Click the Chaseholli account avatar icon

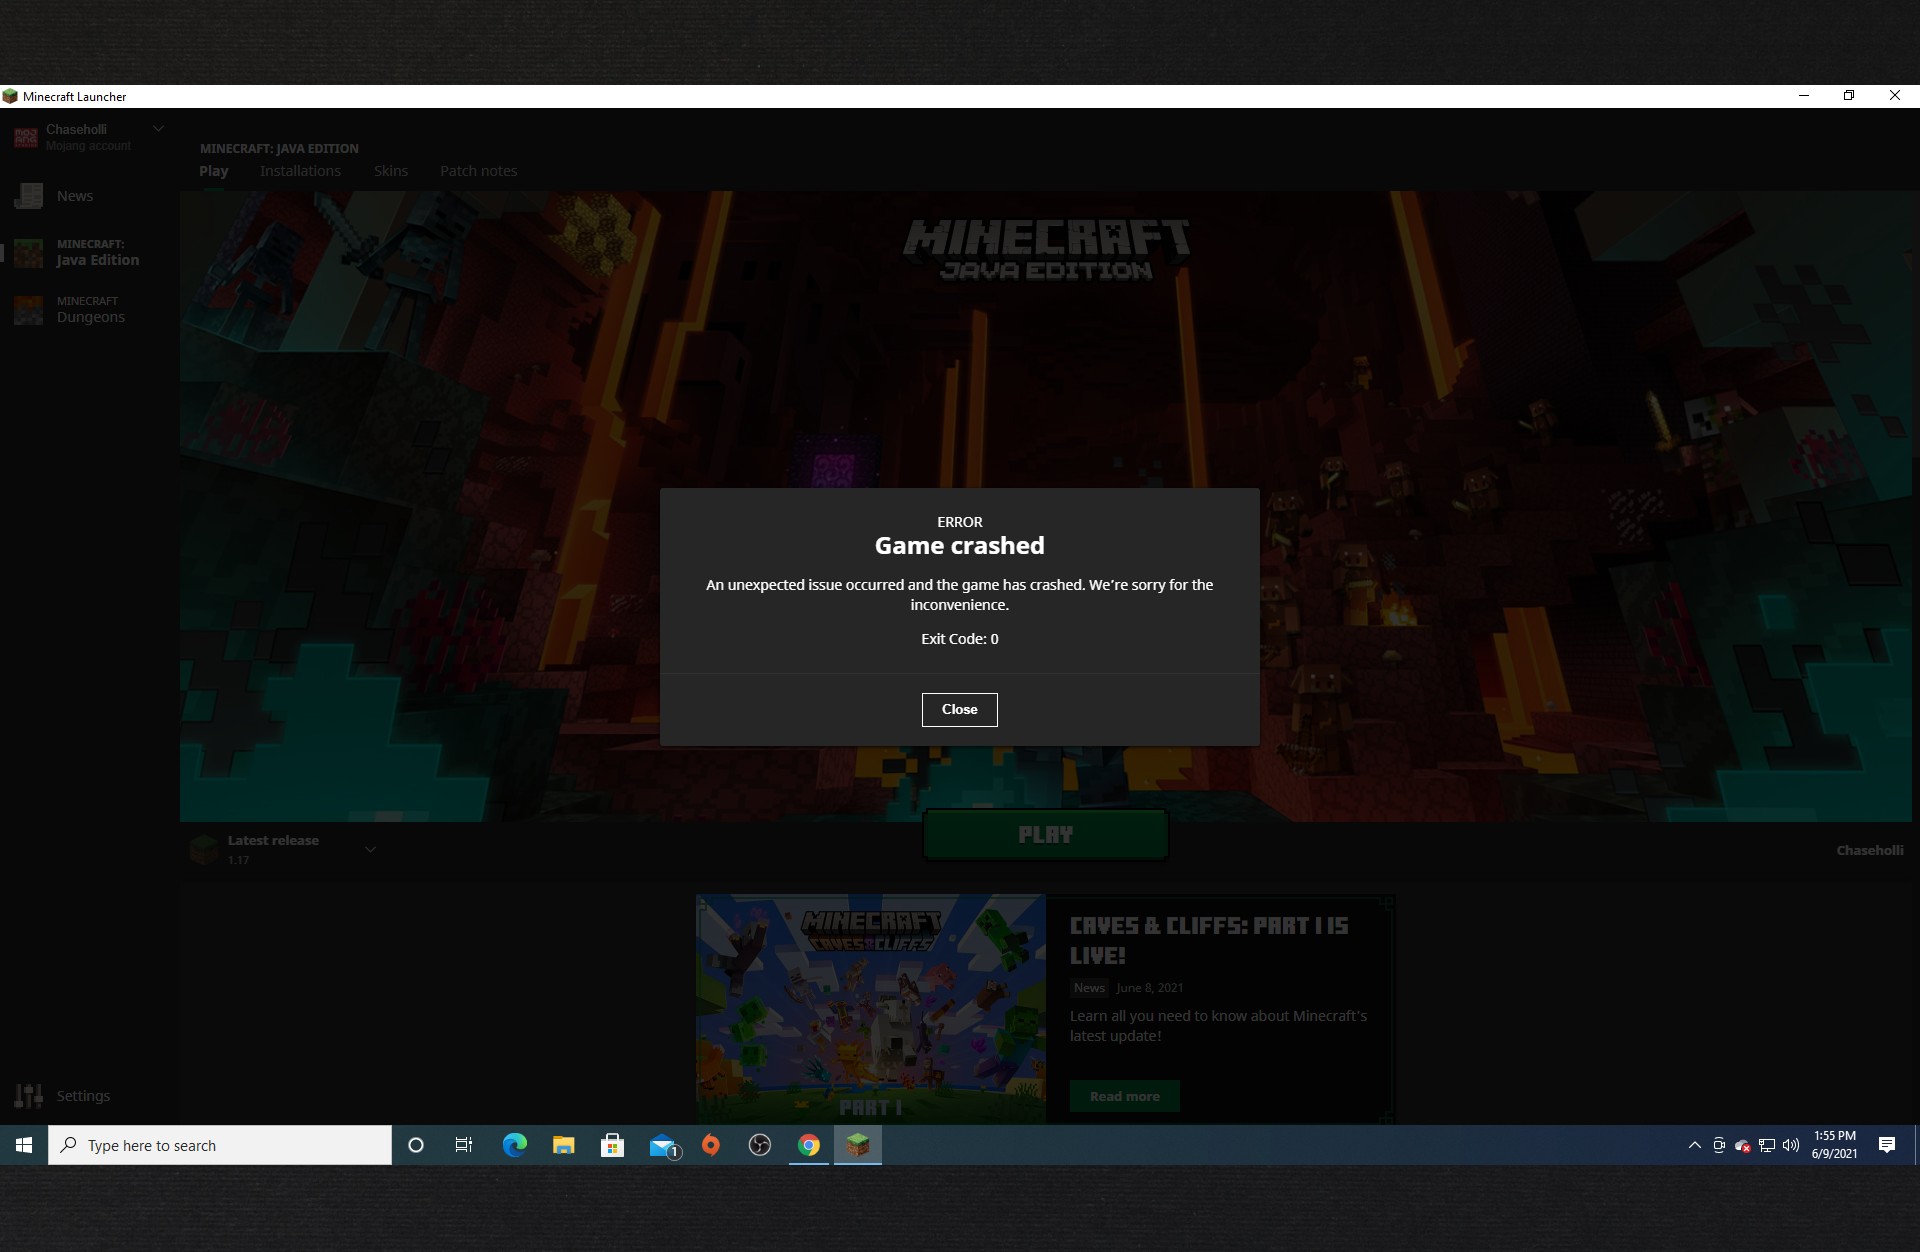(26, 137)
